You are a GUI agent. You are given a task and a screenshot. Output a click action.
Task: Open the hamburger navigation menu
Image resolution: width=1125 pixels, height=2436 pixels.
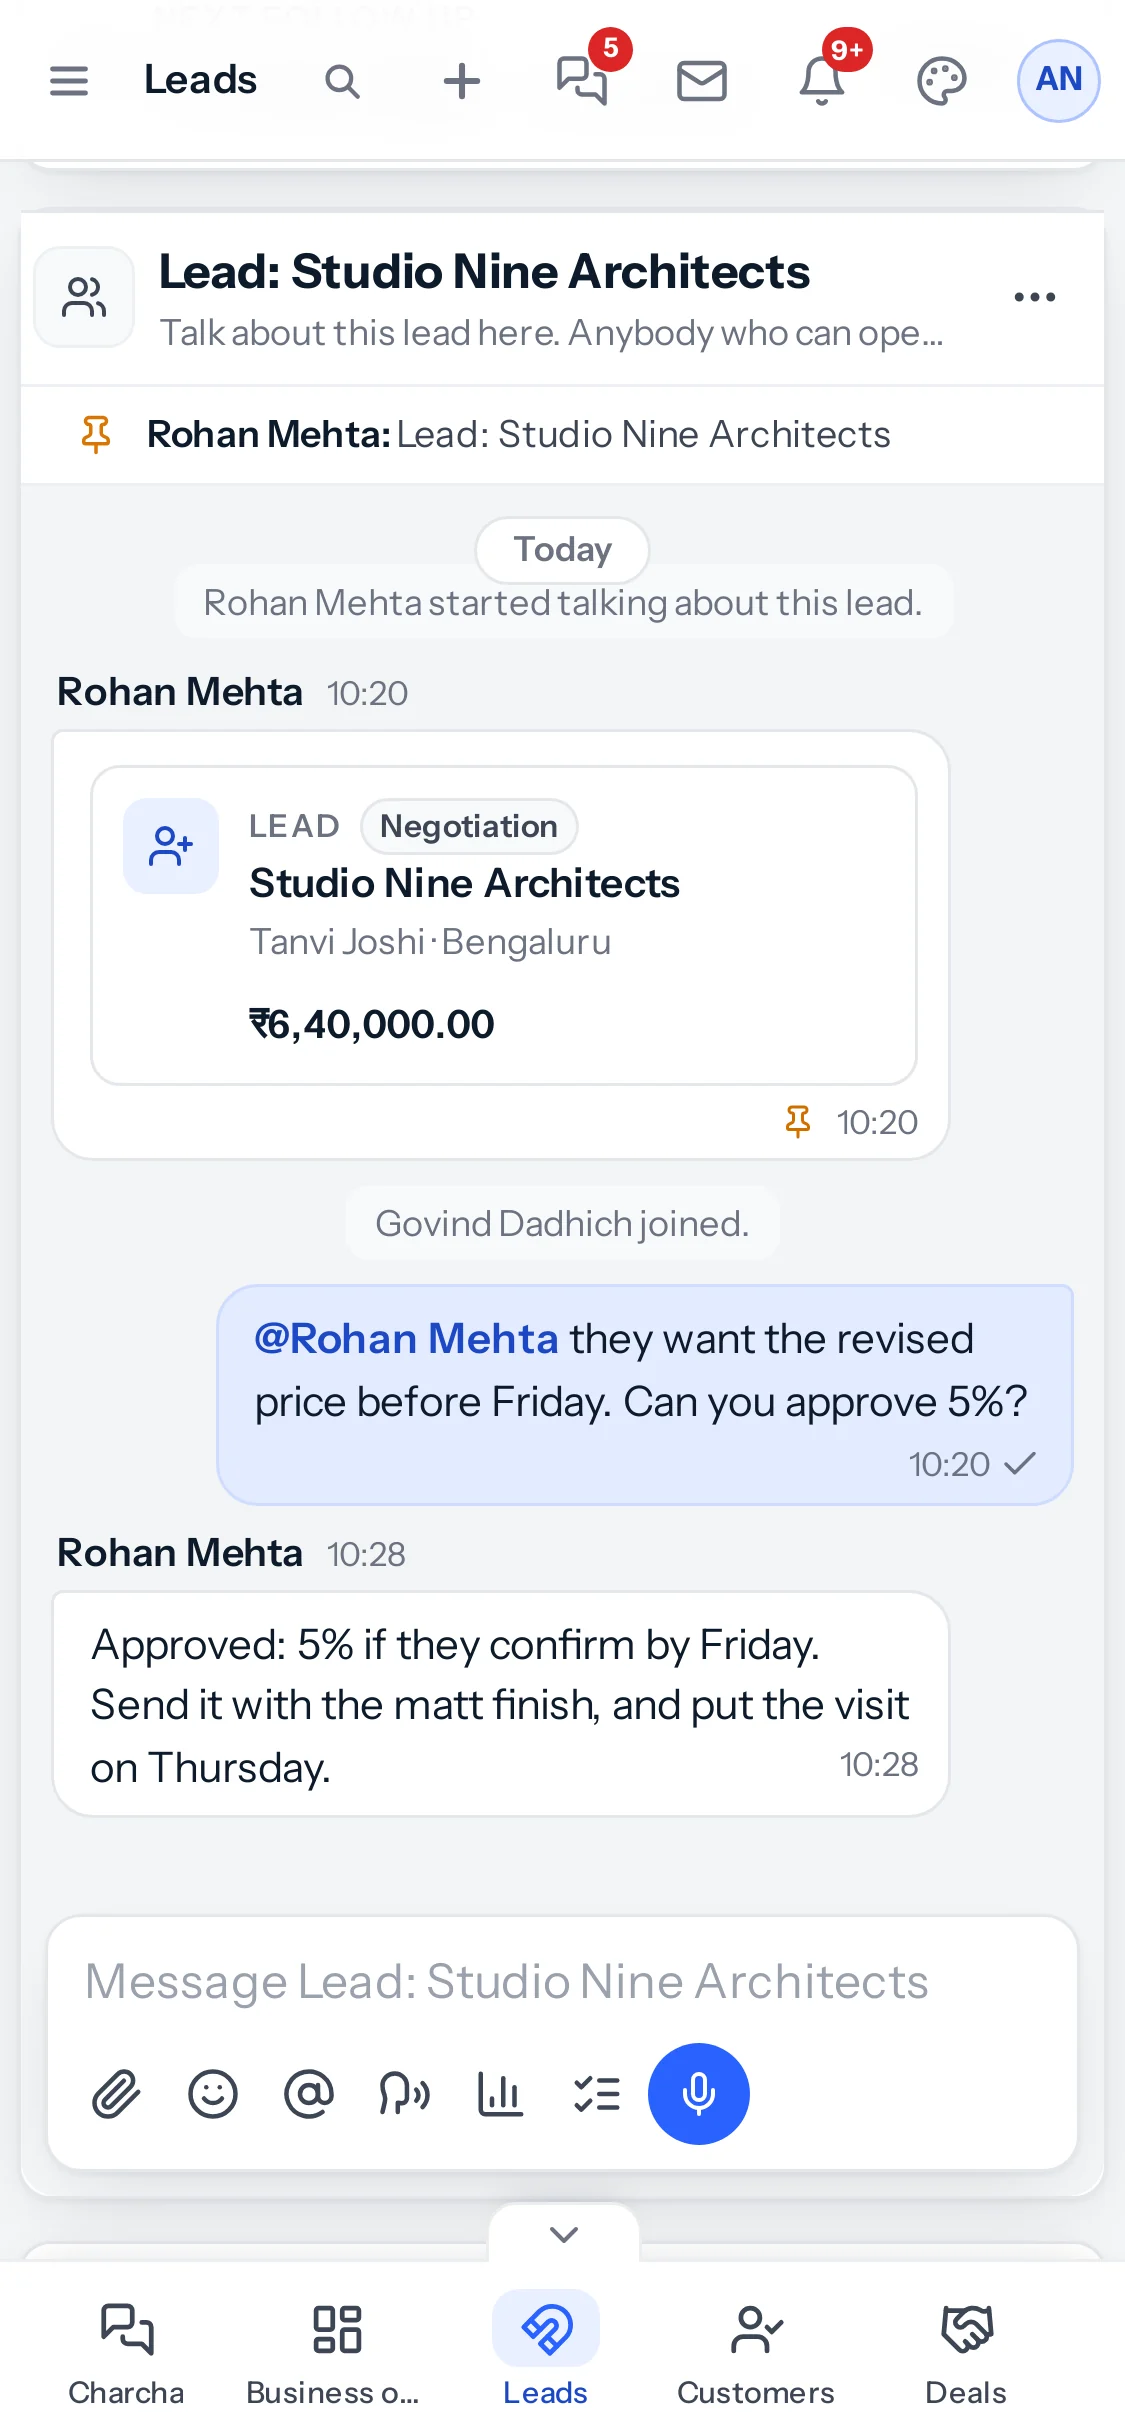click(69, 80)
